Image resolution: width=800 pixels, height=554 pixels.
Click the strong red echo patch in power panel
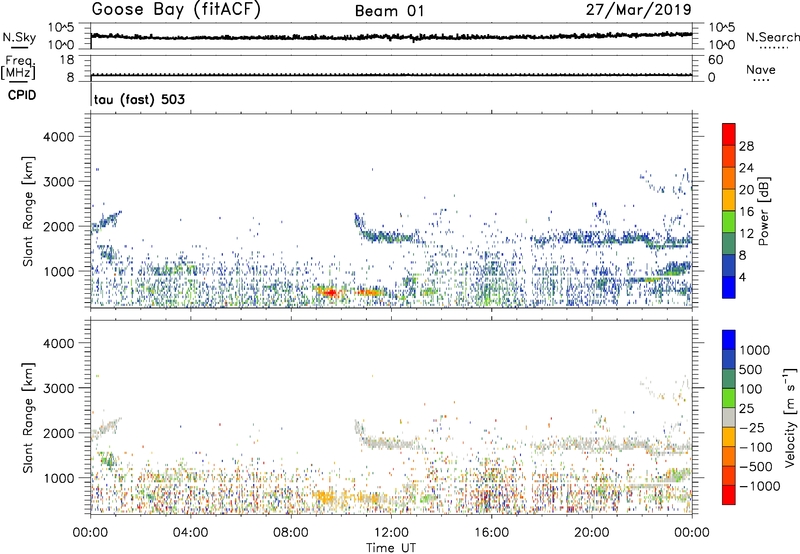330,293
